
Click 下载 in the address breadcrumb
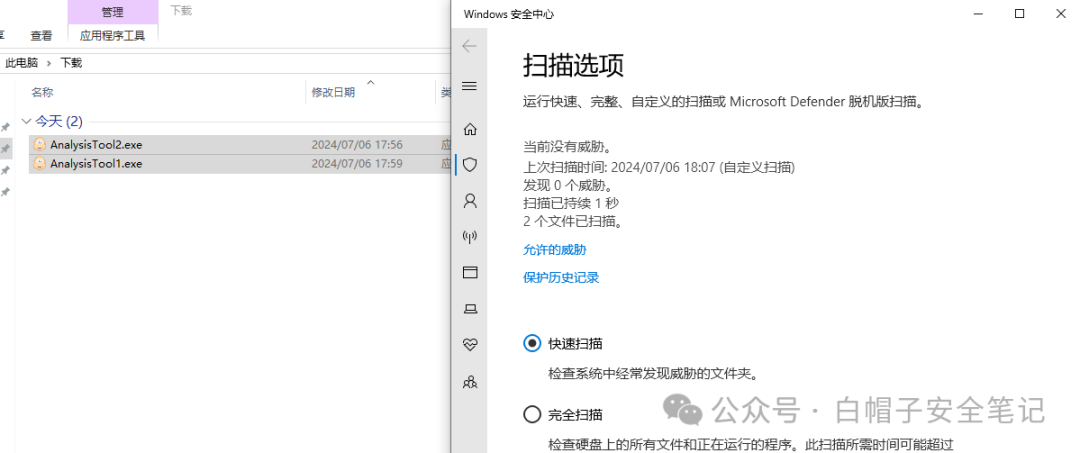[x=71, y=63]
